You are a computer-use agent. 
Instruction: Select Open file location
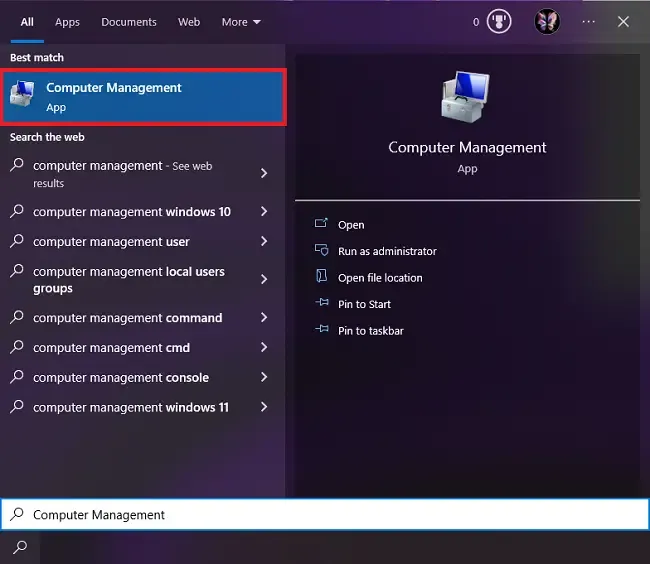pyautogui.click(x=380, y=278)
